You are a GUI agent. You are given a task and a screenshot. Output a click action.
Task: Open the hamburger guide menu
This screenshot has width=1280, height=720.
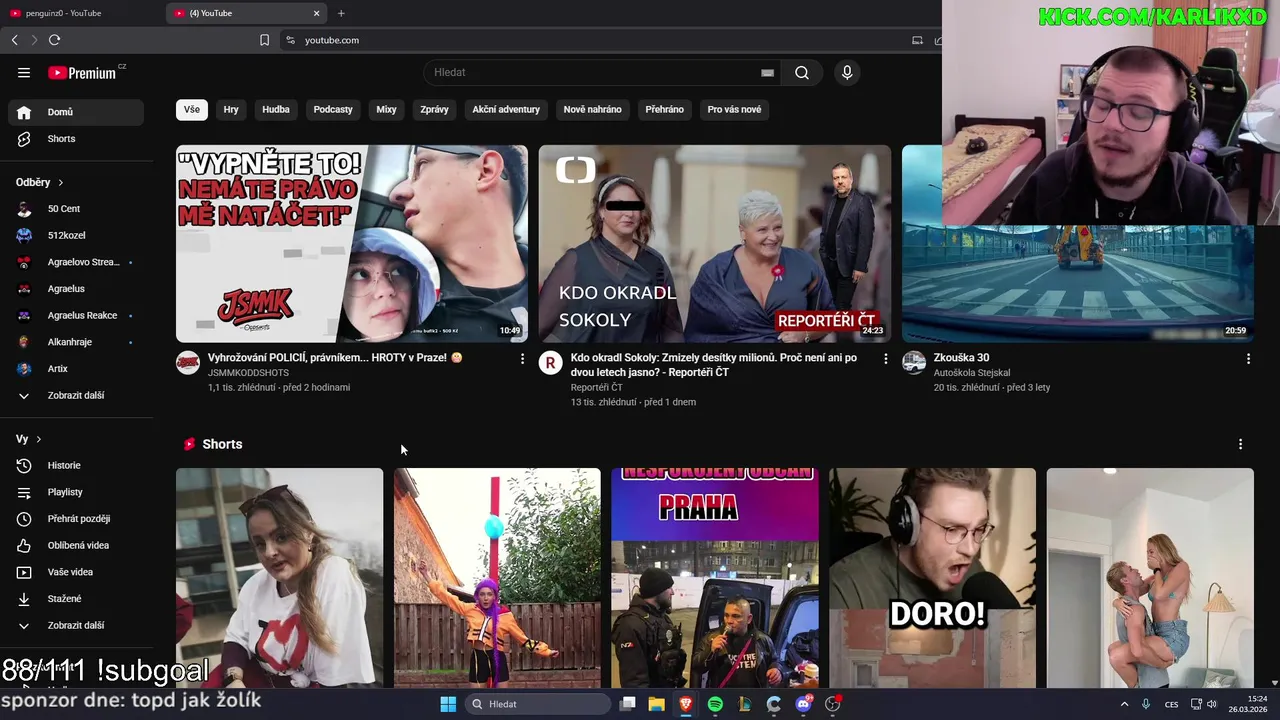[x=24, y=72]
